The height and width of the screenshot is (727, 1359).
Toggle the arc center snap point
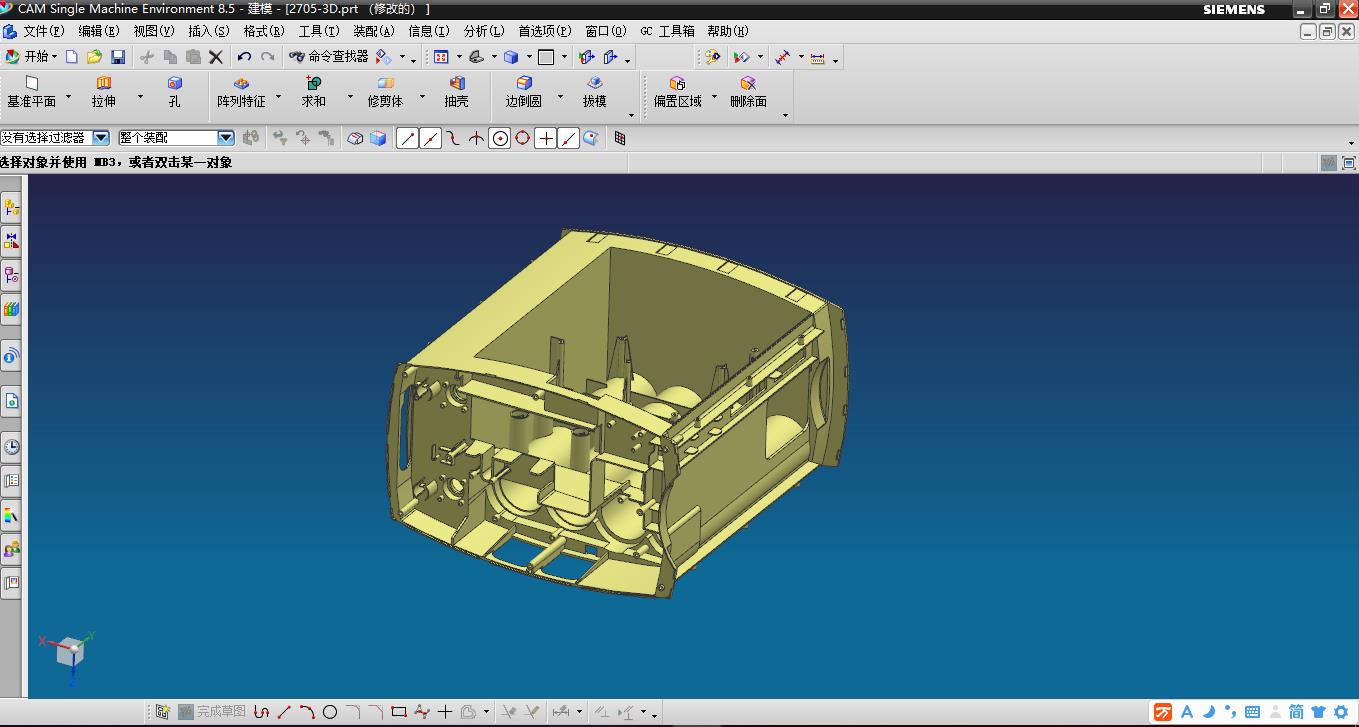(x=500, y=138)
